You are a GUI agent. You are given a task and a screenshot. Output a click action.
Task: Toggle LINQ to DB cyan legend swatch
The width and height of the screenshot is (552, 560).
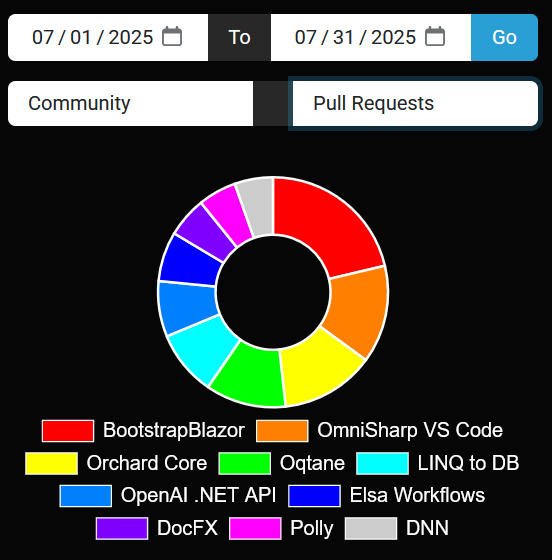(382, 464)
